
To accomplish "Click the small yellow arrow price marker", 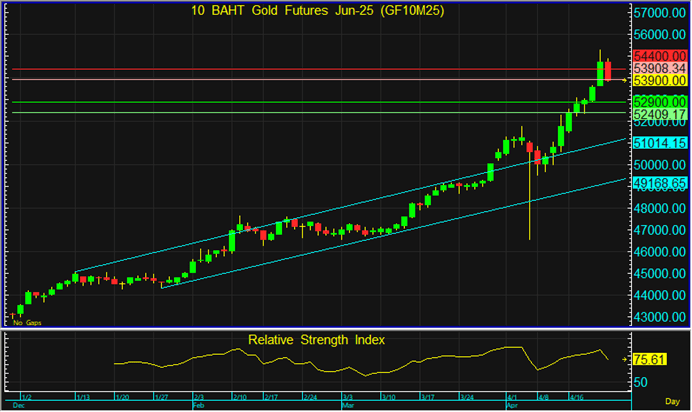I will (x=625, y=79).
